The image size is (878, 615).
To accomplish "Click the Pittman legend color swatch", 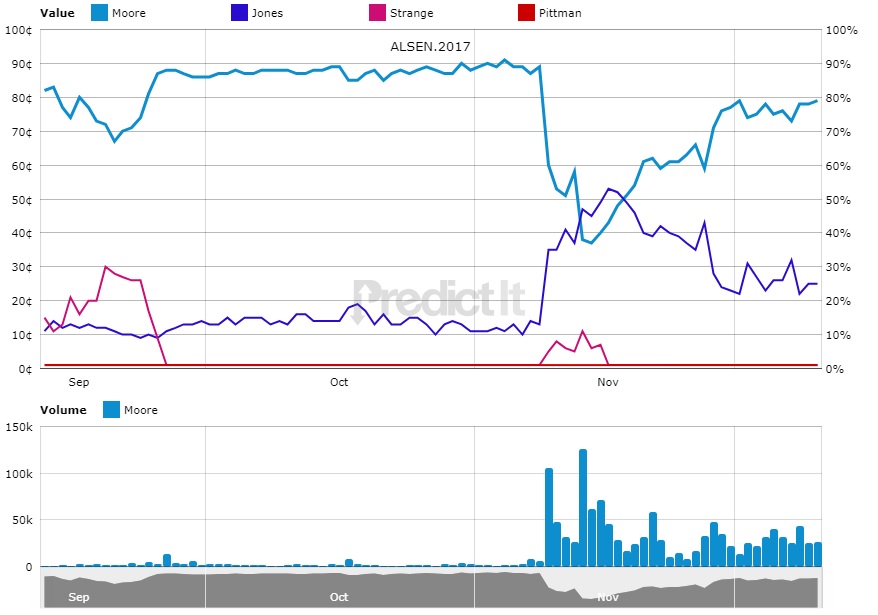I will pos(526,12).
